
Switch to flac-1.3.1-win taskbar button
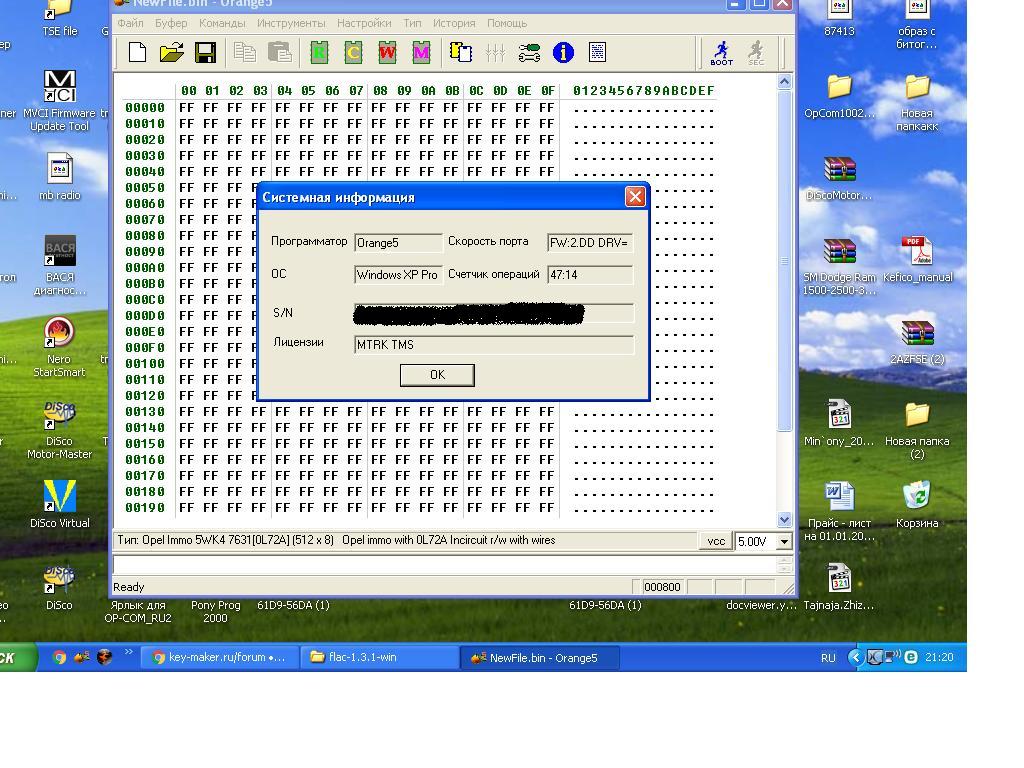pyautogui.click(x=379, y=657)
